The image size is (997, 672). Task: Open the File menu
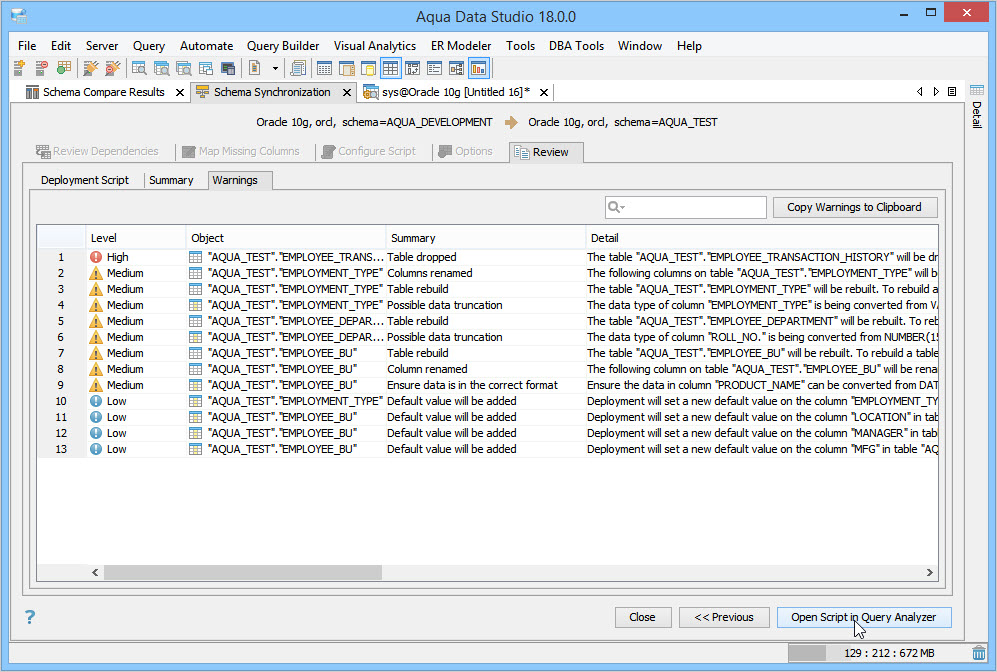tap(27, 46)
